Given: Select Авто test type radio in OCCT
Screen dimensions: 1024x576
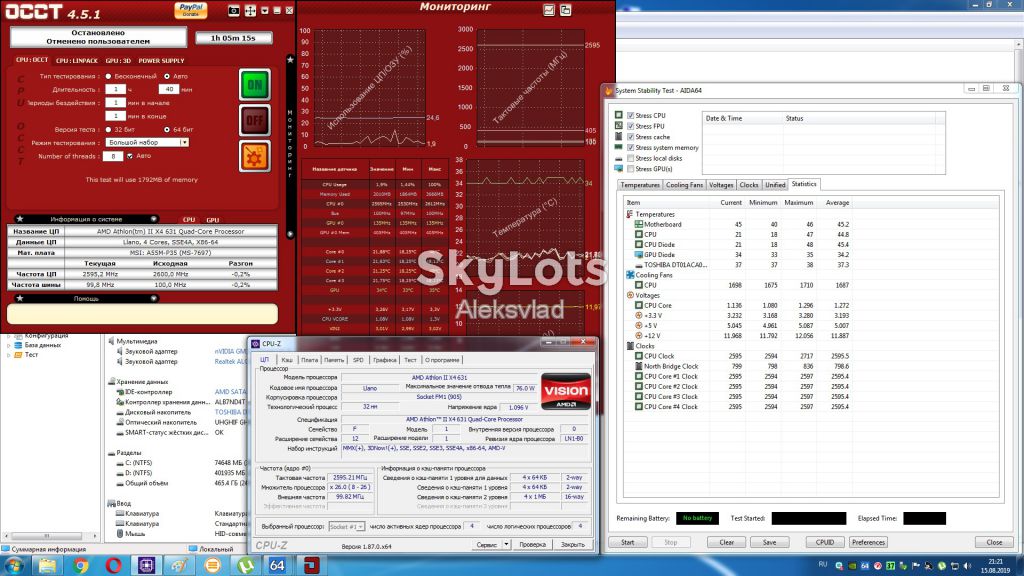Looking at the screenshot, I should coord(167,76).
